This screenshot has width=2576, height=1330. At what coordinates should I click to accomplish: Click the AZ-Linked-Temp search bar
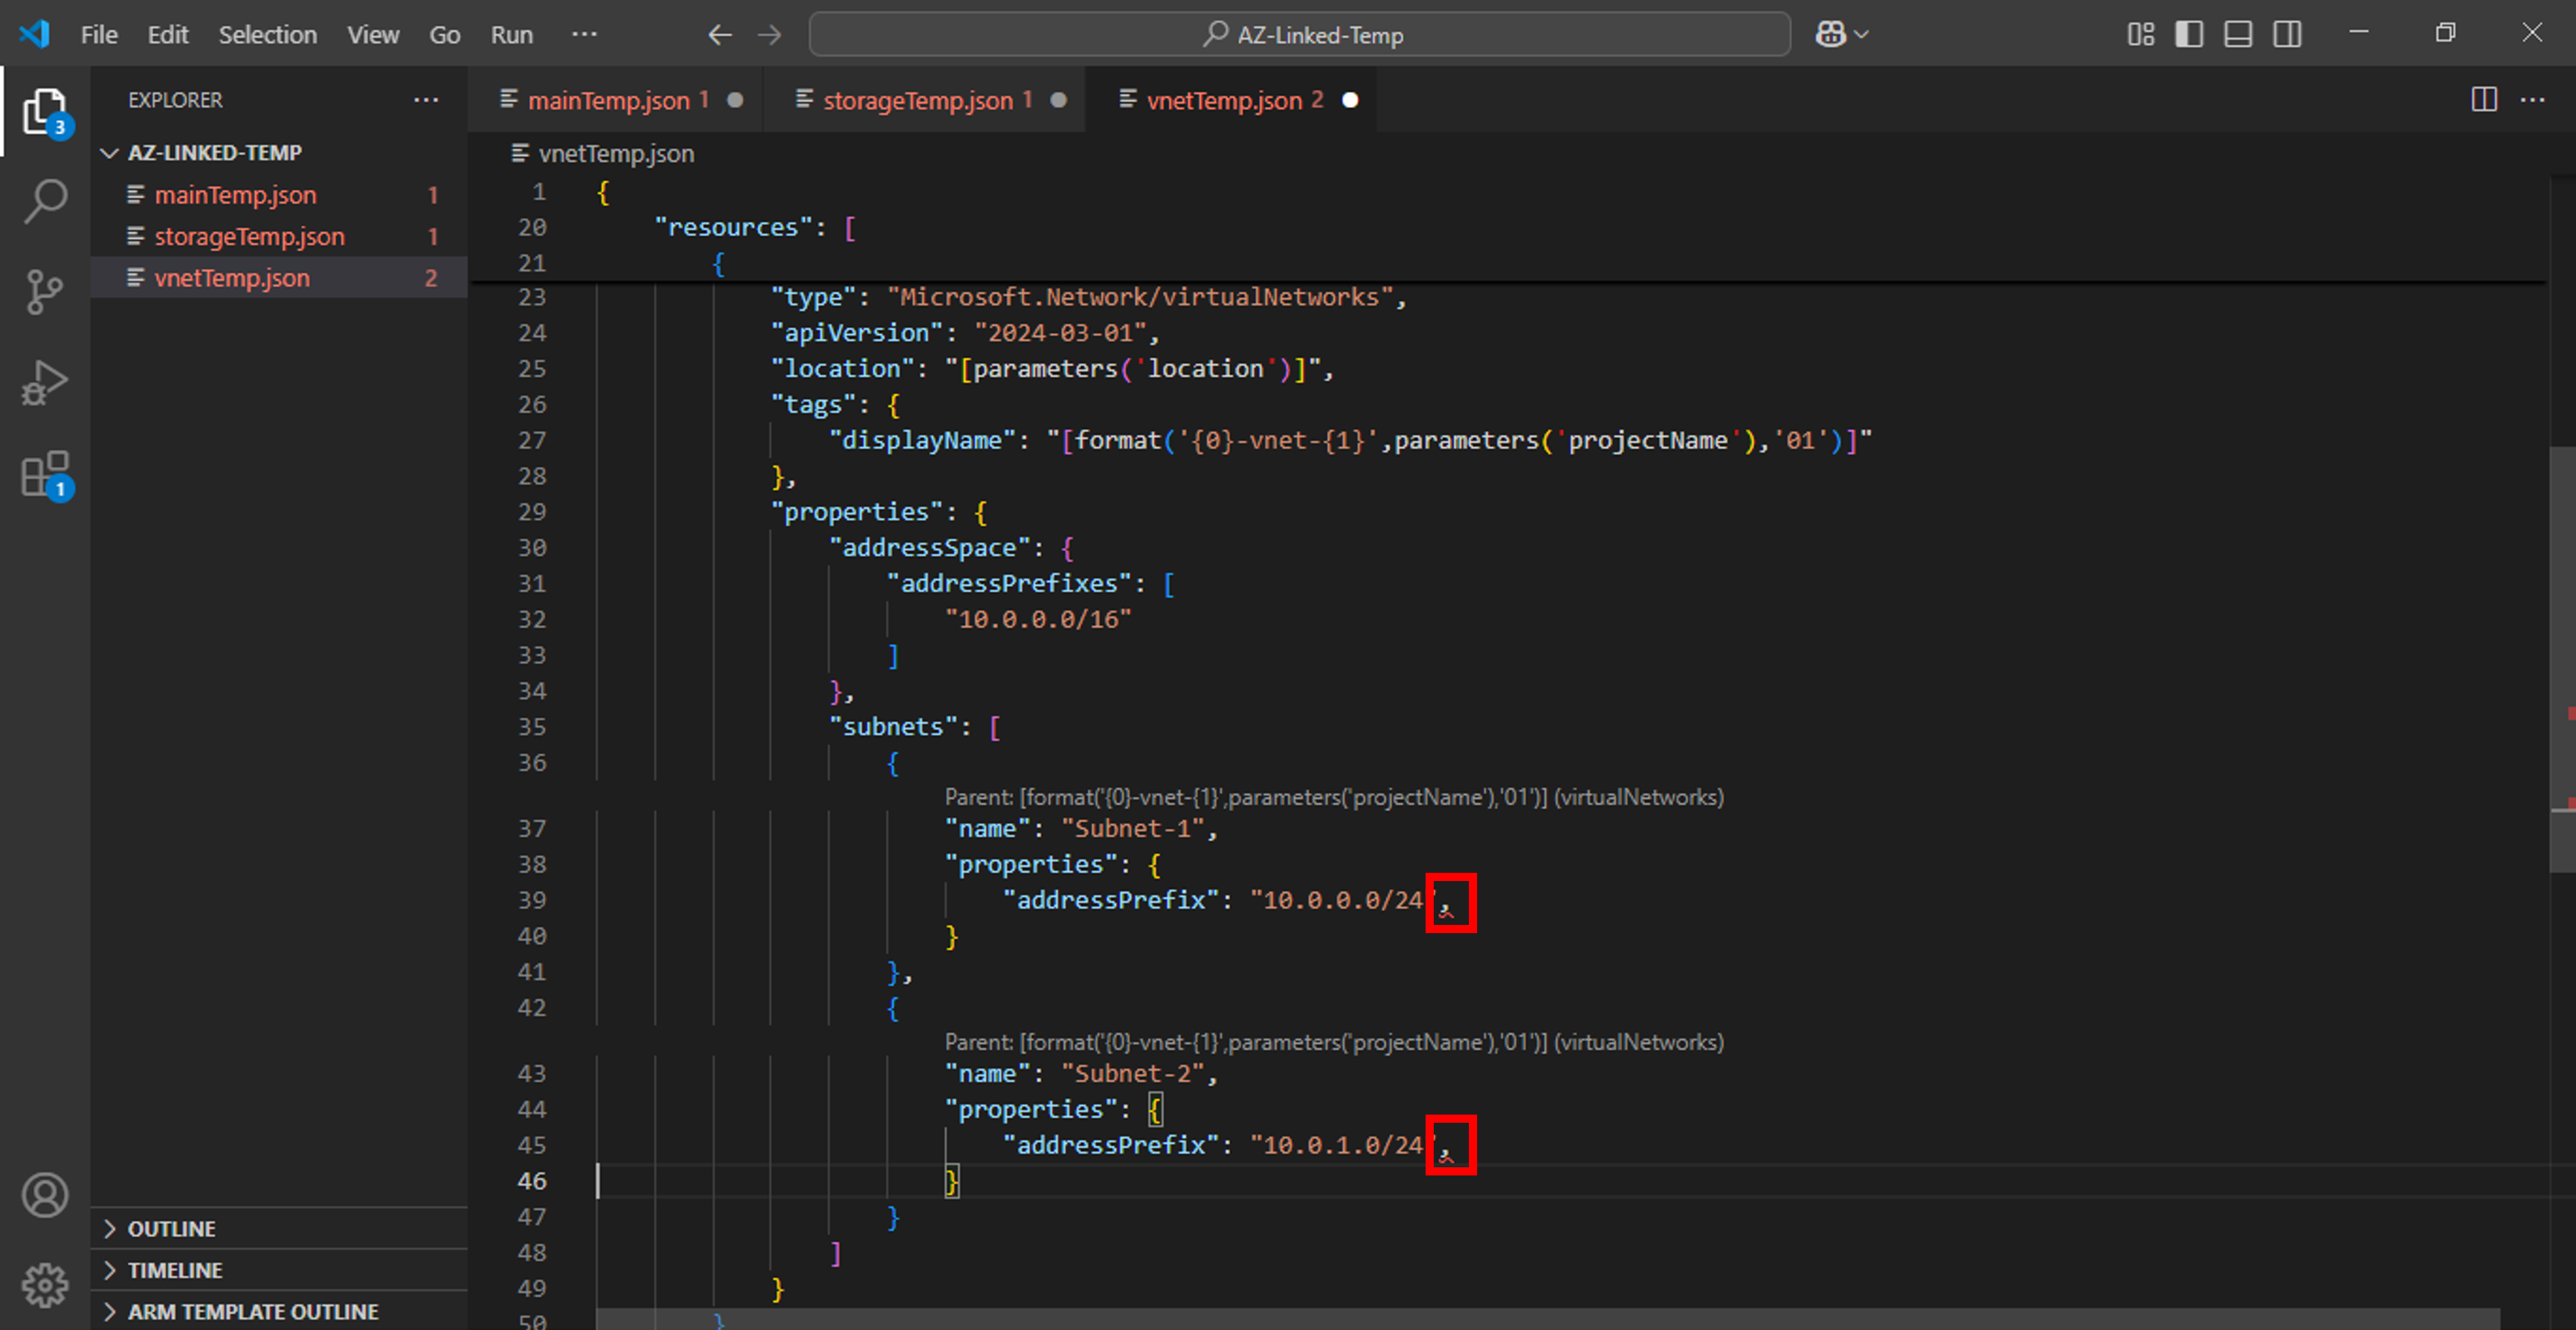(1300, 33)
